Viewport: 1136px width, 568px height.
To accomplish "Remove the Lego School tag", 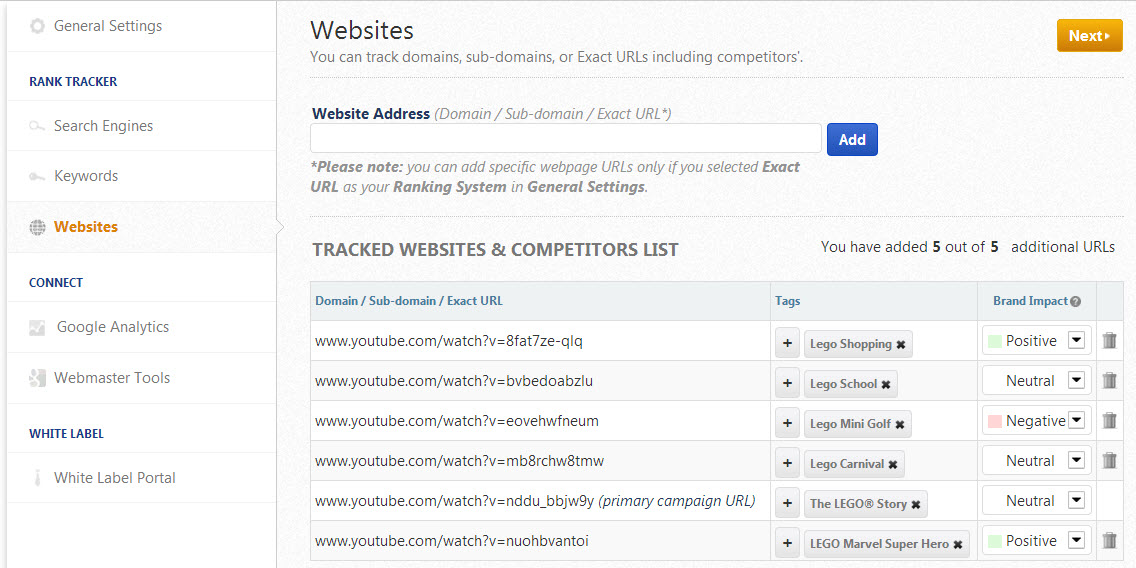I will (885, 385).
